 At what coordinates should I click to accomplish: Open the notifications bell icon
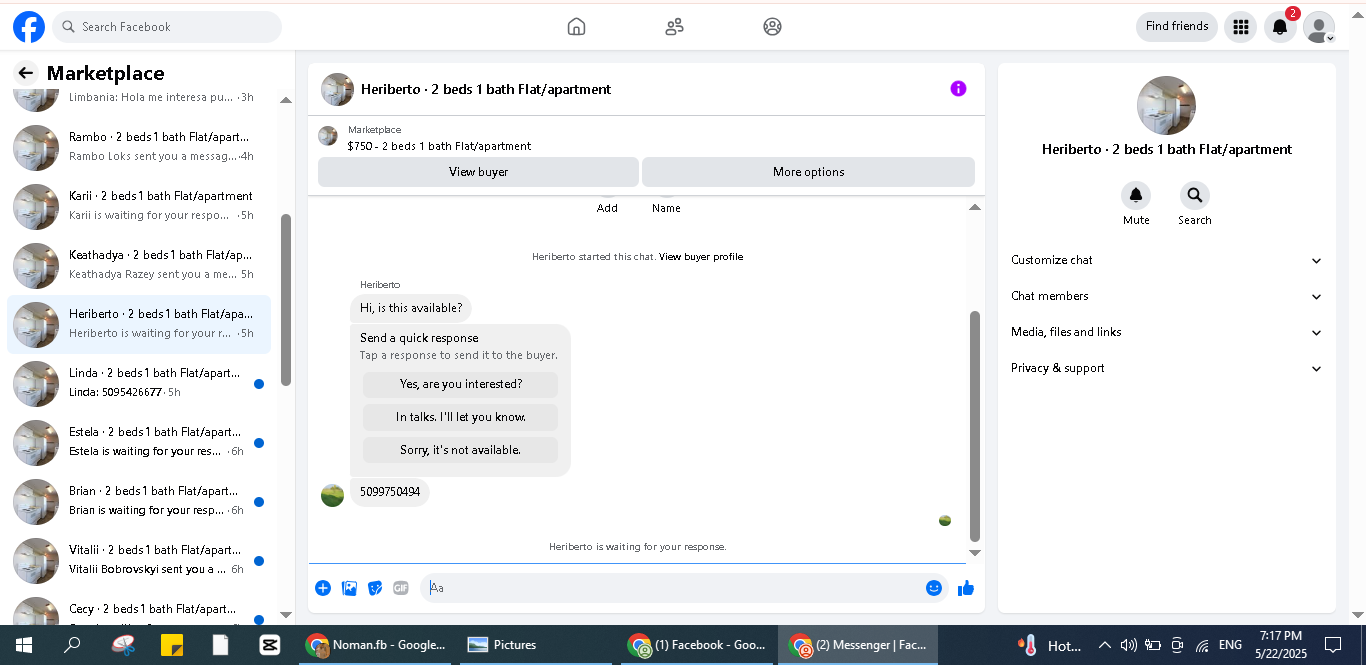(1280, 27)
